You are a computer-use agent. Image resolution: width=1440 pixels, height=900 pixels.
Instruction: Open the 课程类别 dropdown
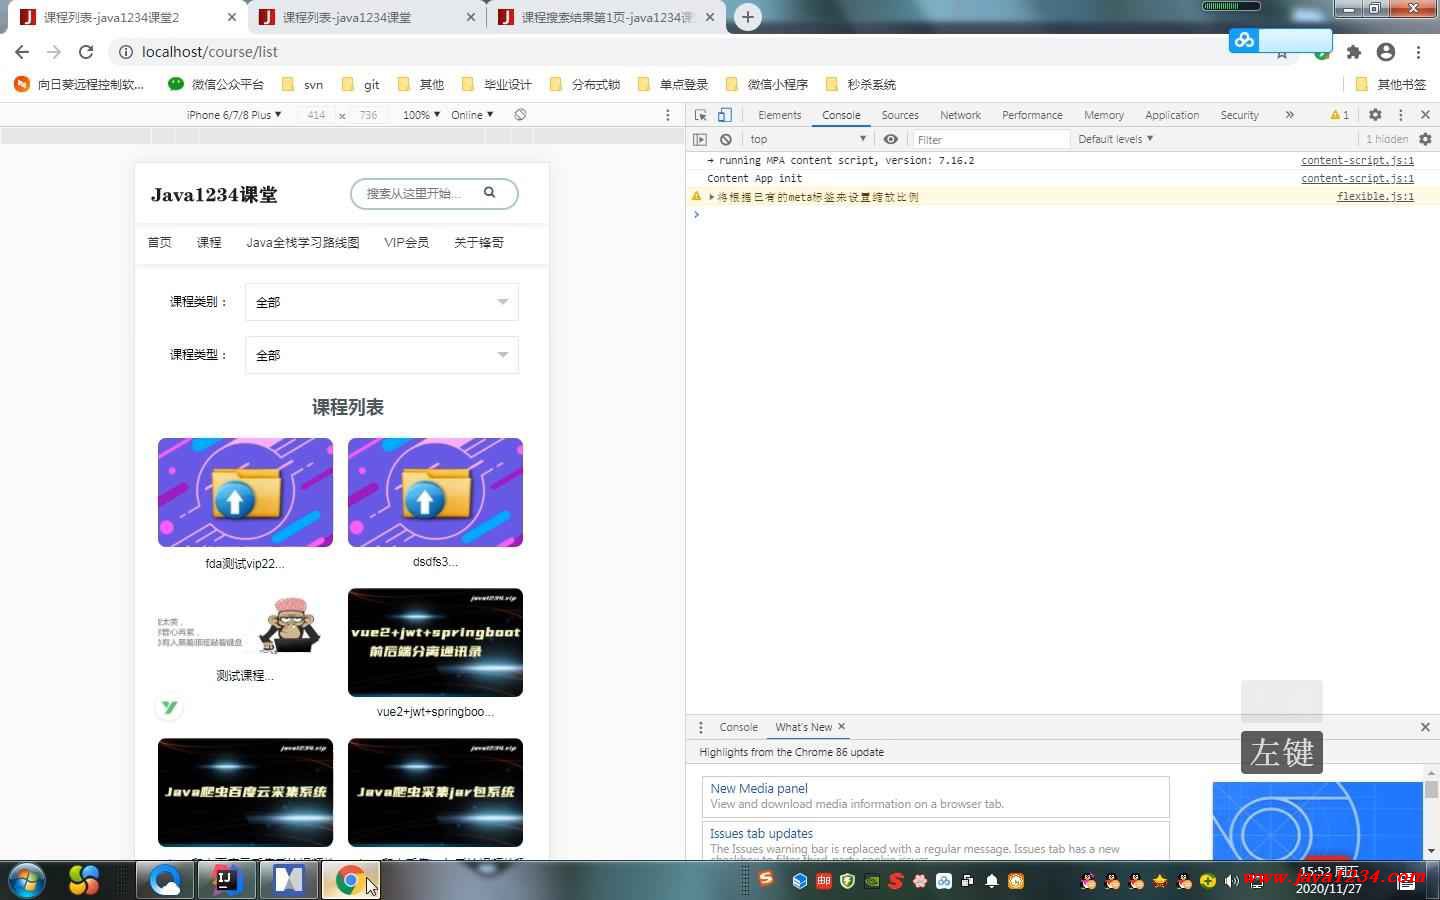[382, 302]
